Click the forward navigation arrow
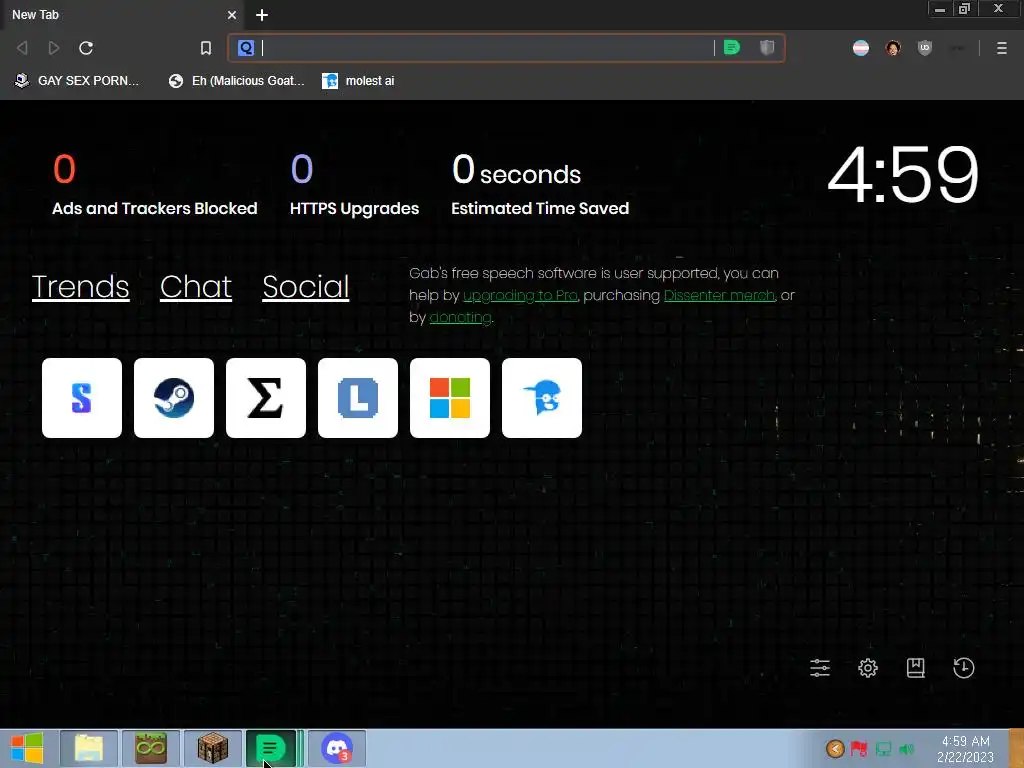 tap(54, 48)
